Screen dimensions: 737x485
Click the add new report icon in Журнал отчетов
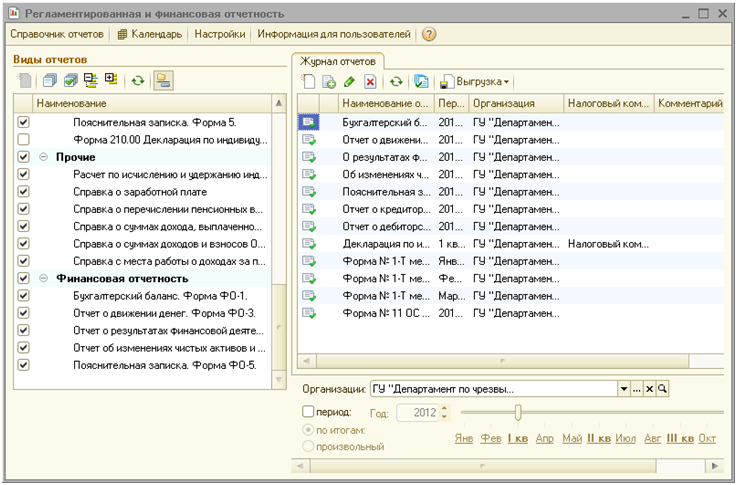point(310,81)
